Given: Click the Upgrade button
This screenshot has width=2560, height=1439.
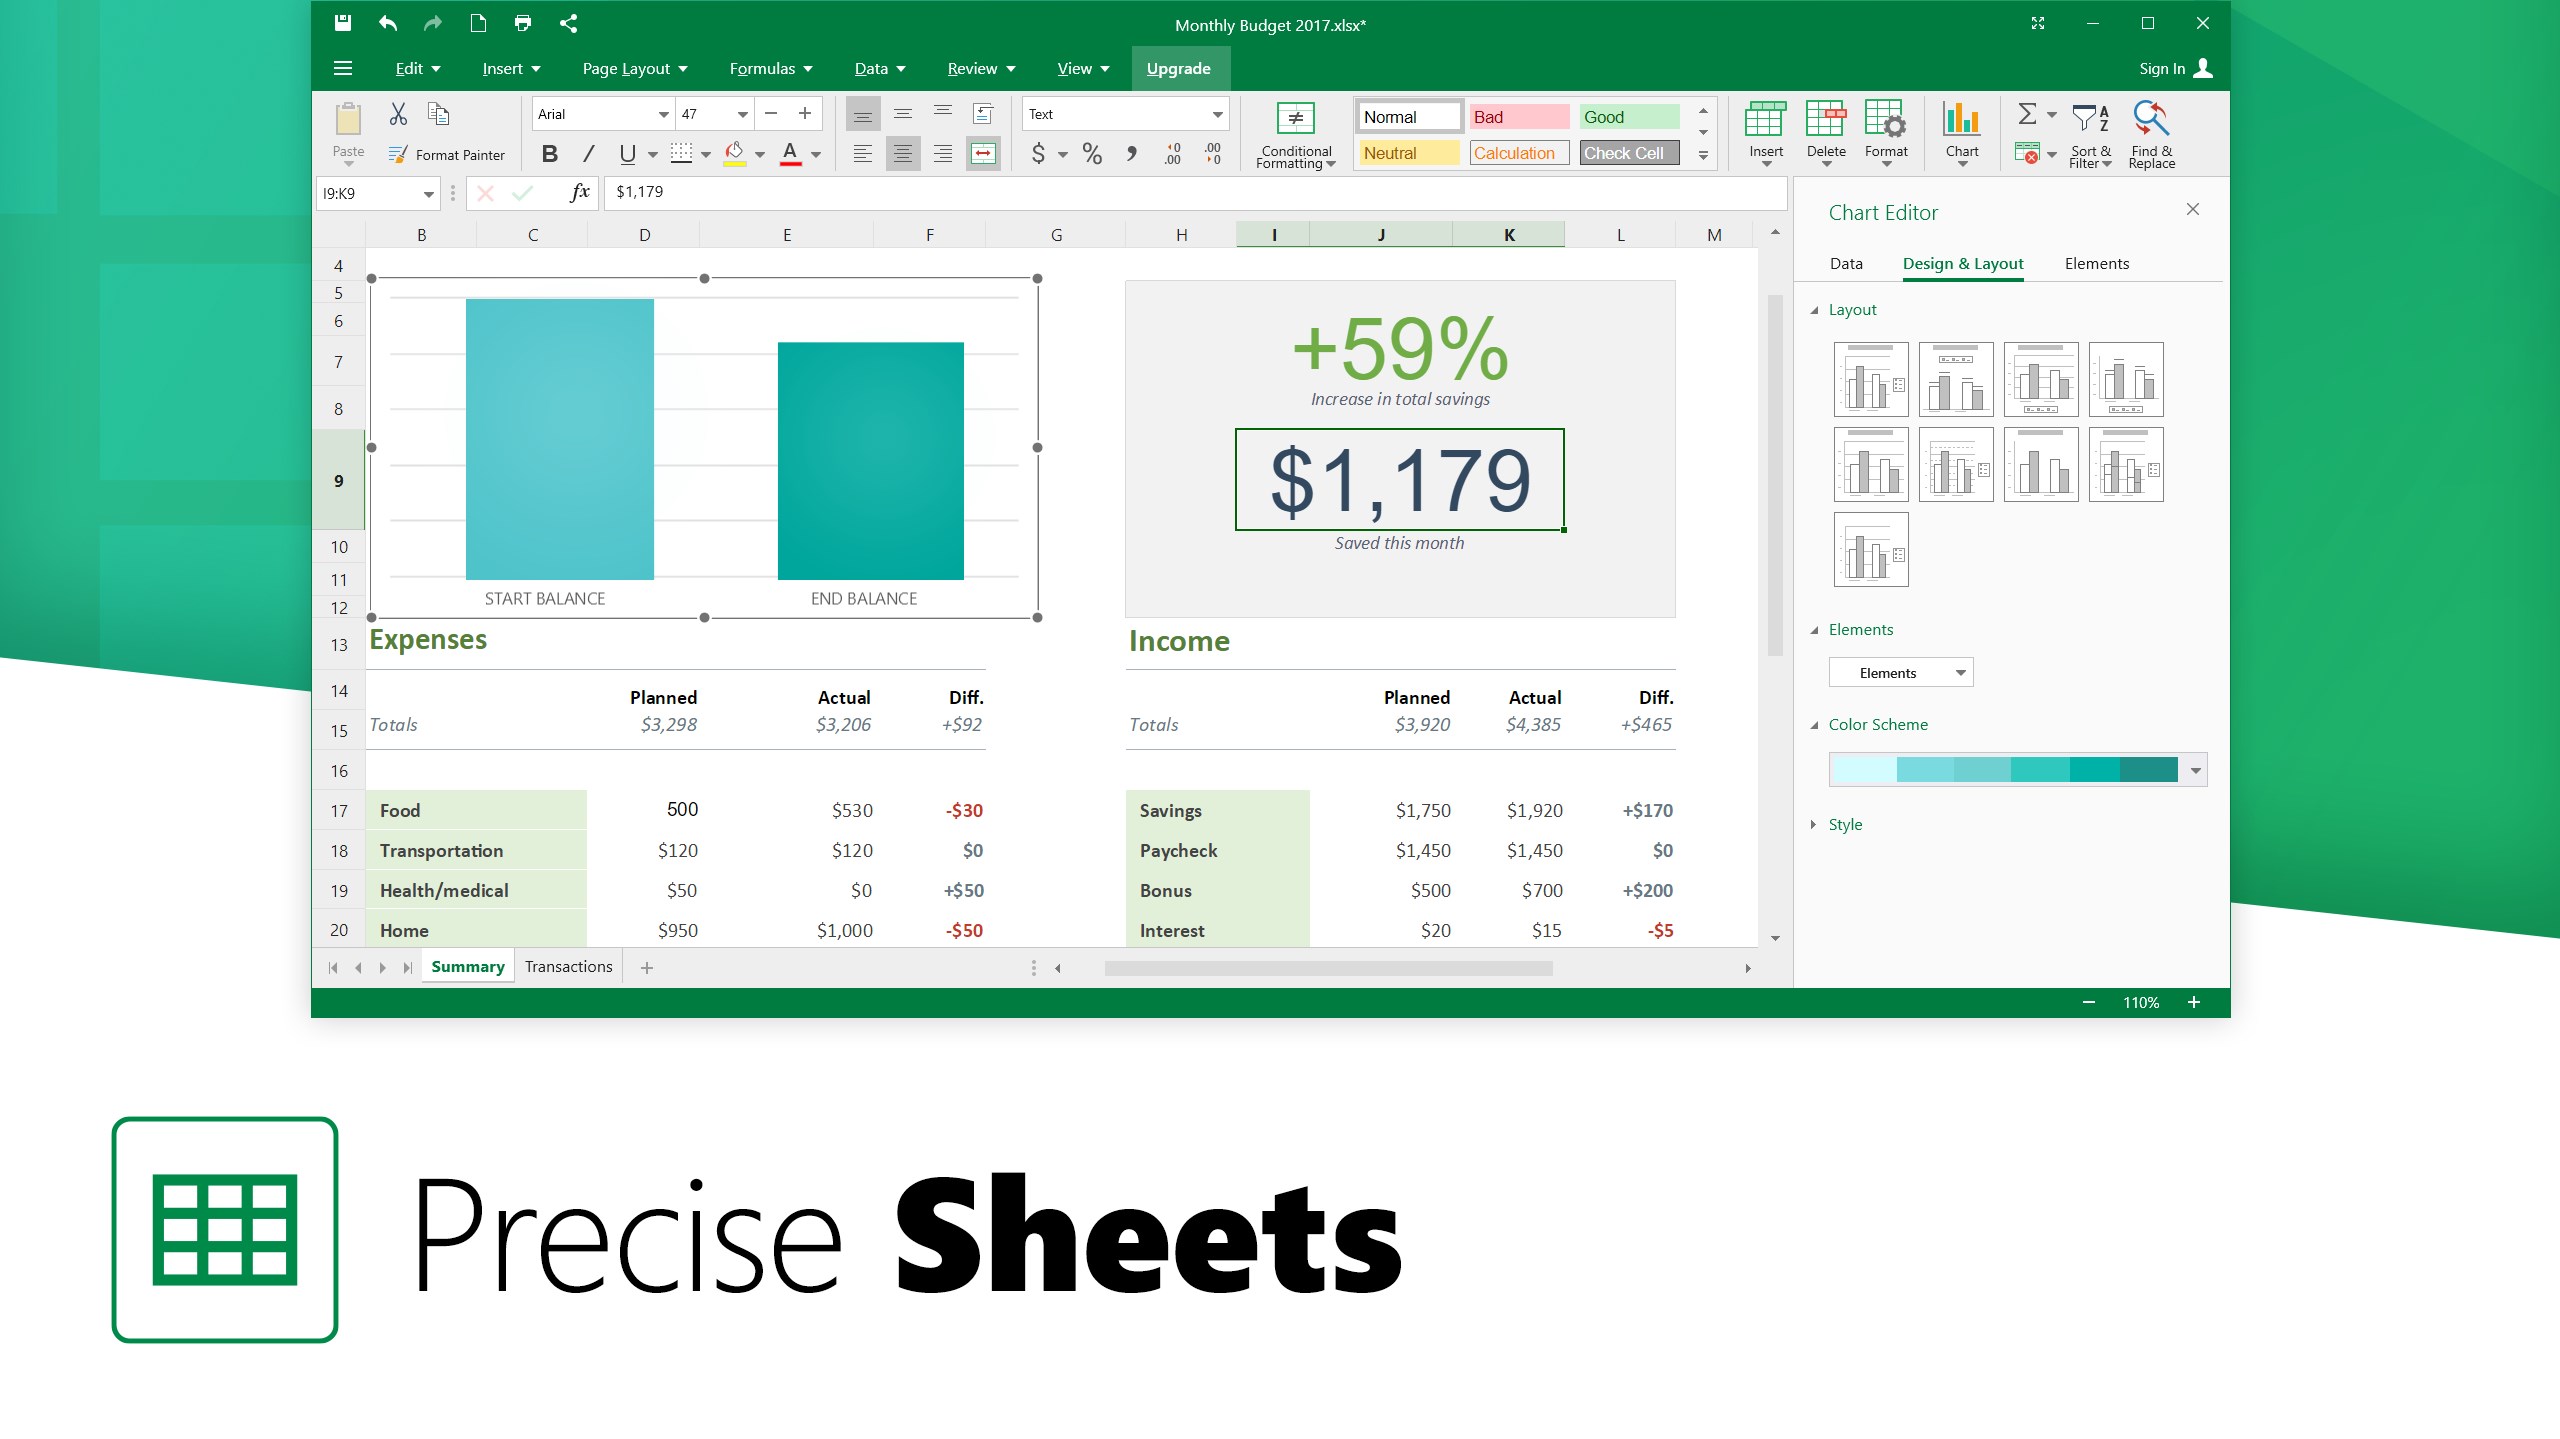Looking at the screenshot, I should (x=1178, y=68).
